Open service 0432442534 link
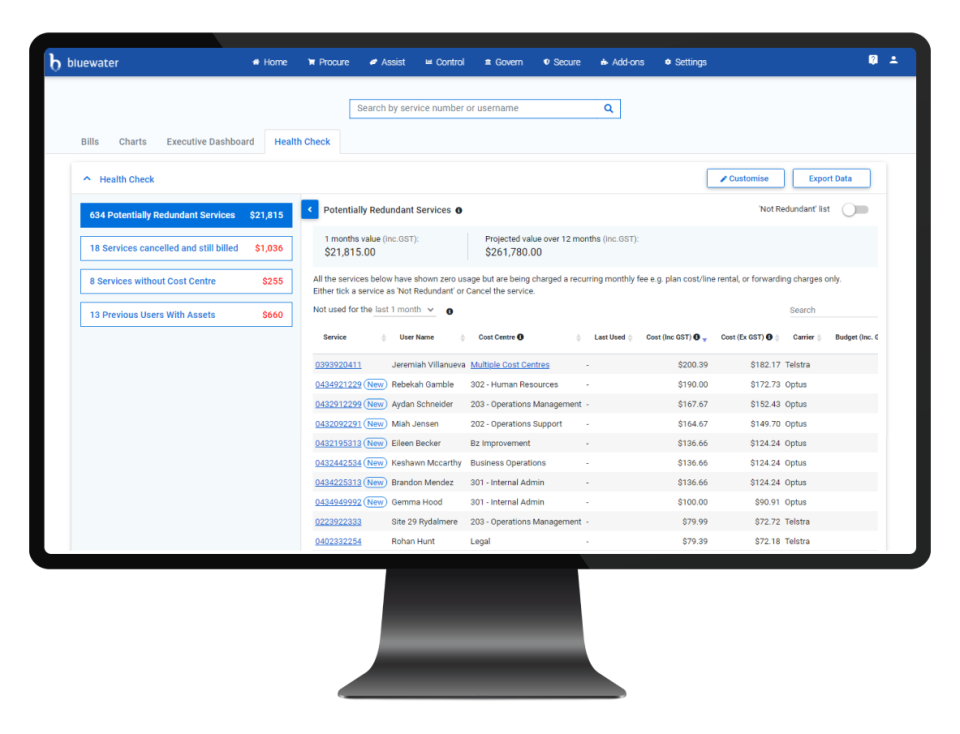The height and width of the screenshot is (734, 960). [x=338, y=463]
